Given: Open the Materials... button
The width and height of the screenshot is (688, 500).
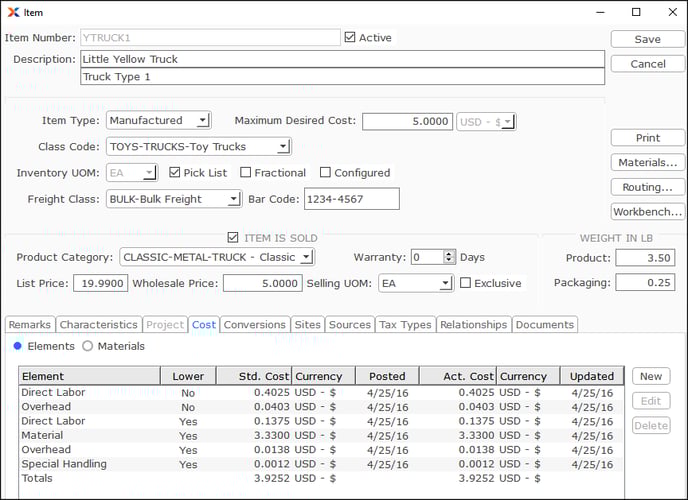Looking at the screenshot, I should (x=648, y=162).
